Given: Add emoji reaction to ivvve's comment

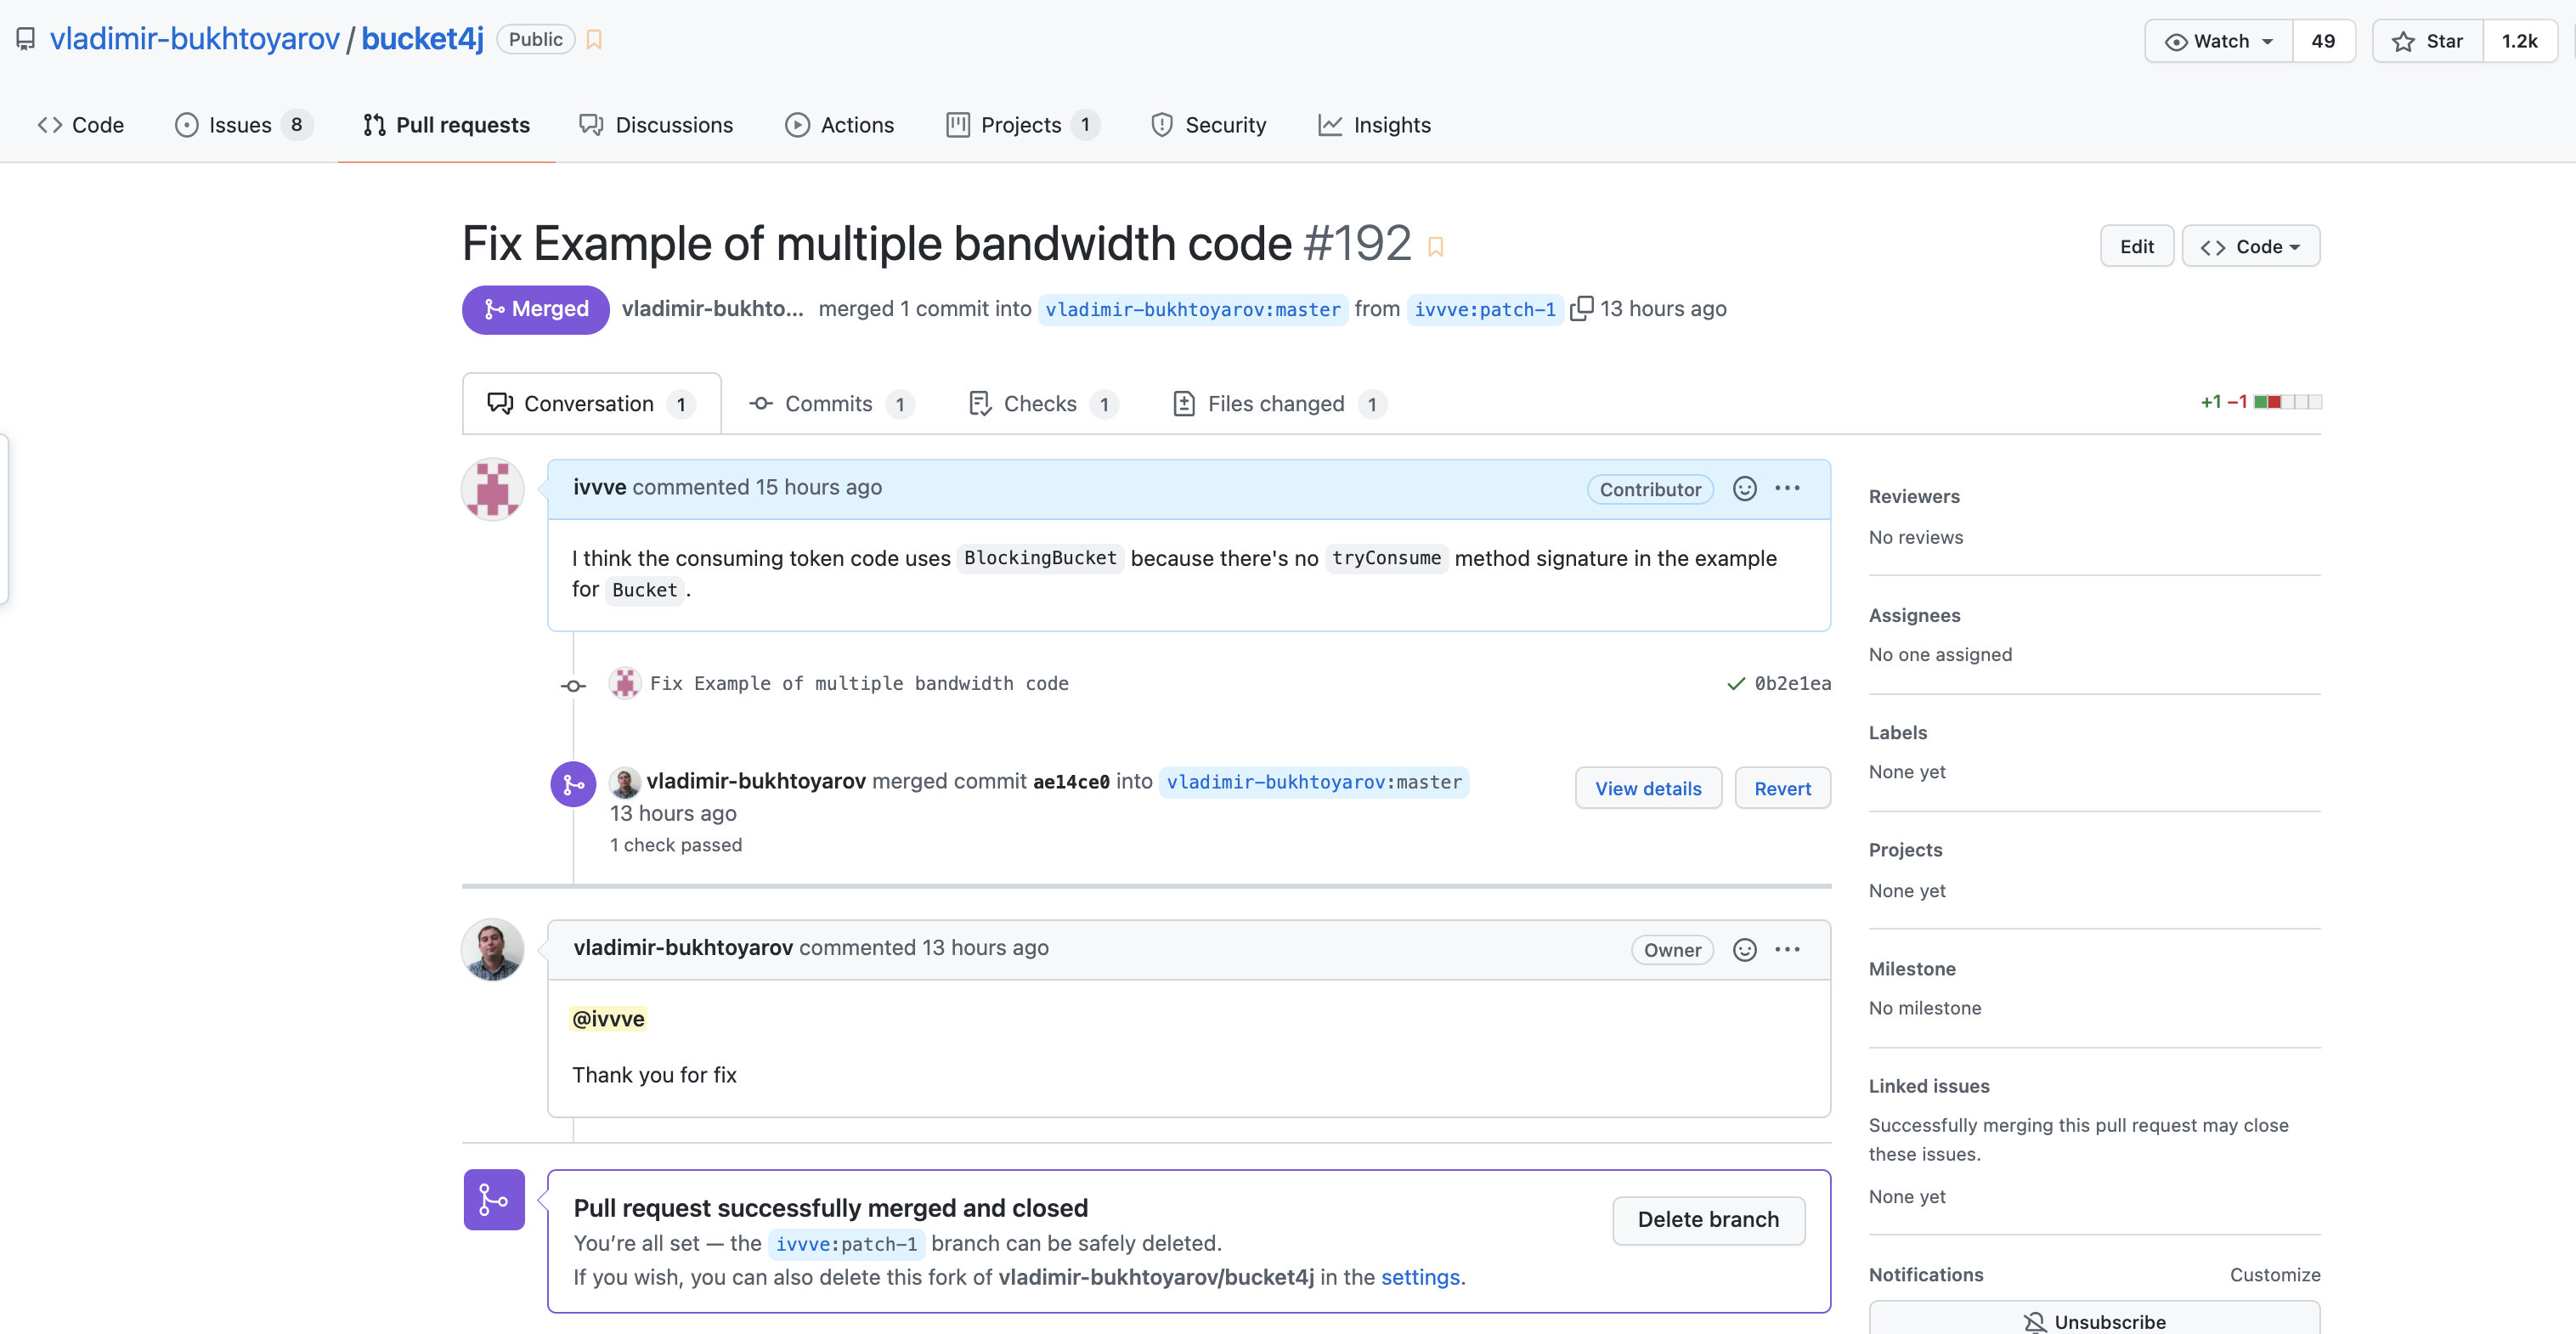Looking at the screenshot, I should click(x=1744, y=488).
